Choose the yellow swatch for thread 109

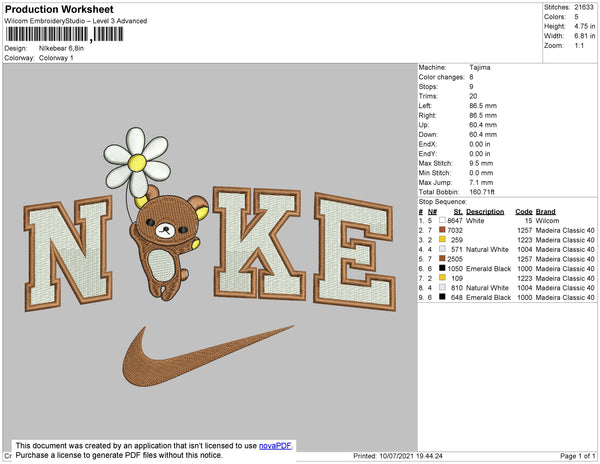pyautogui.click(x=442, y=278)
